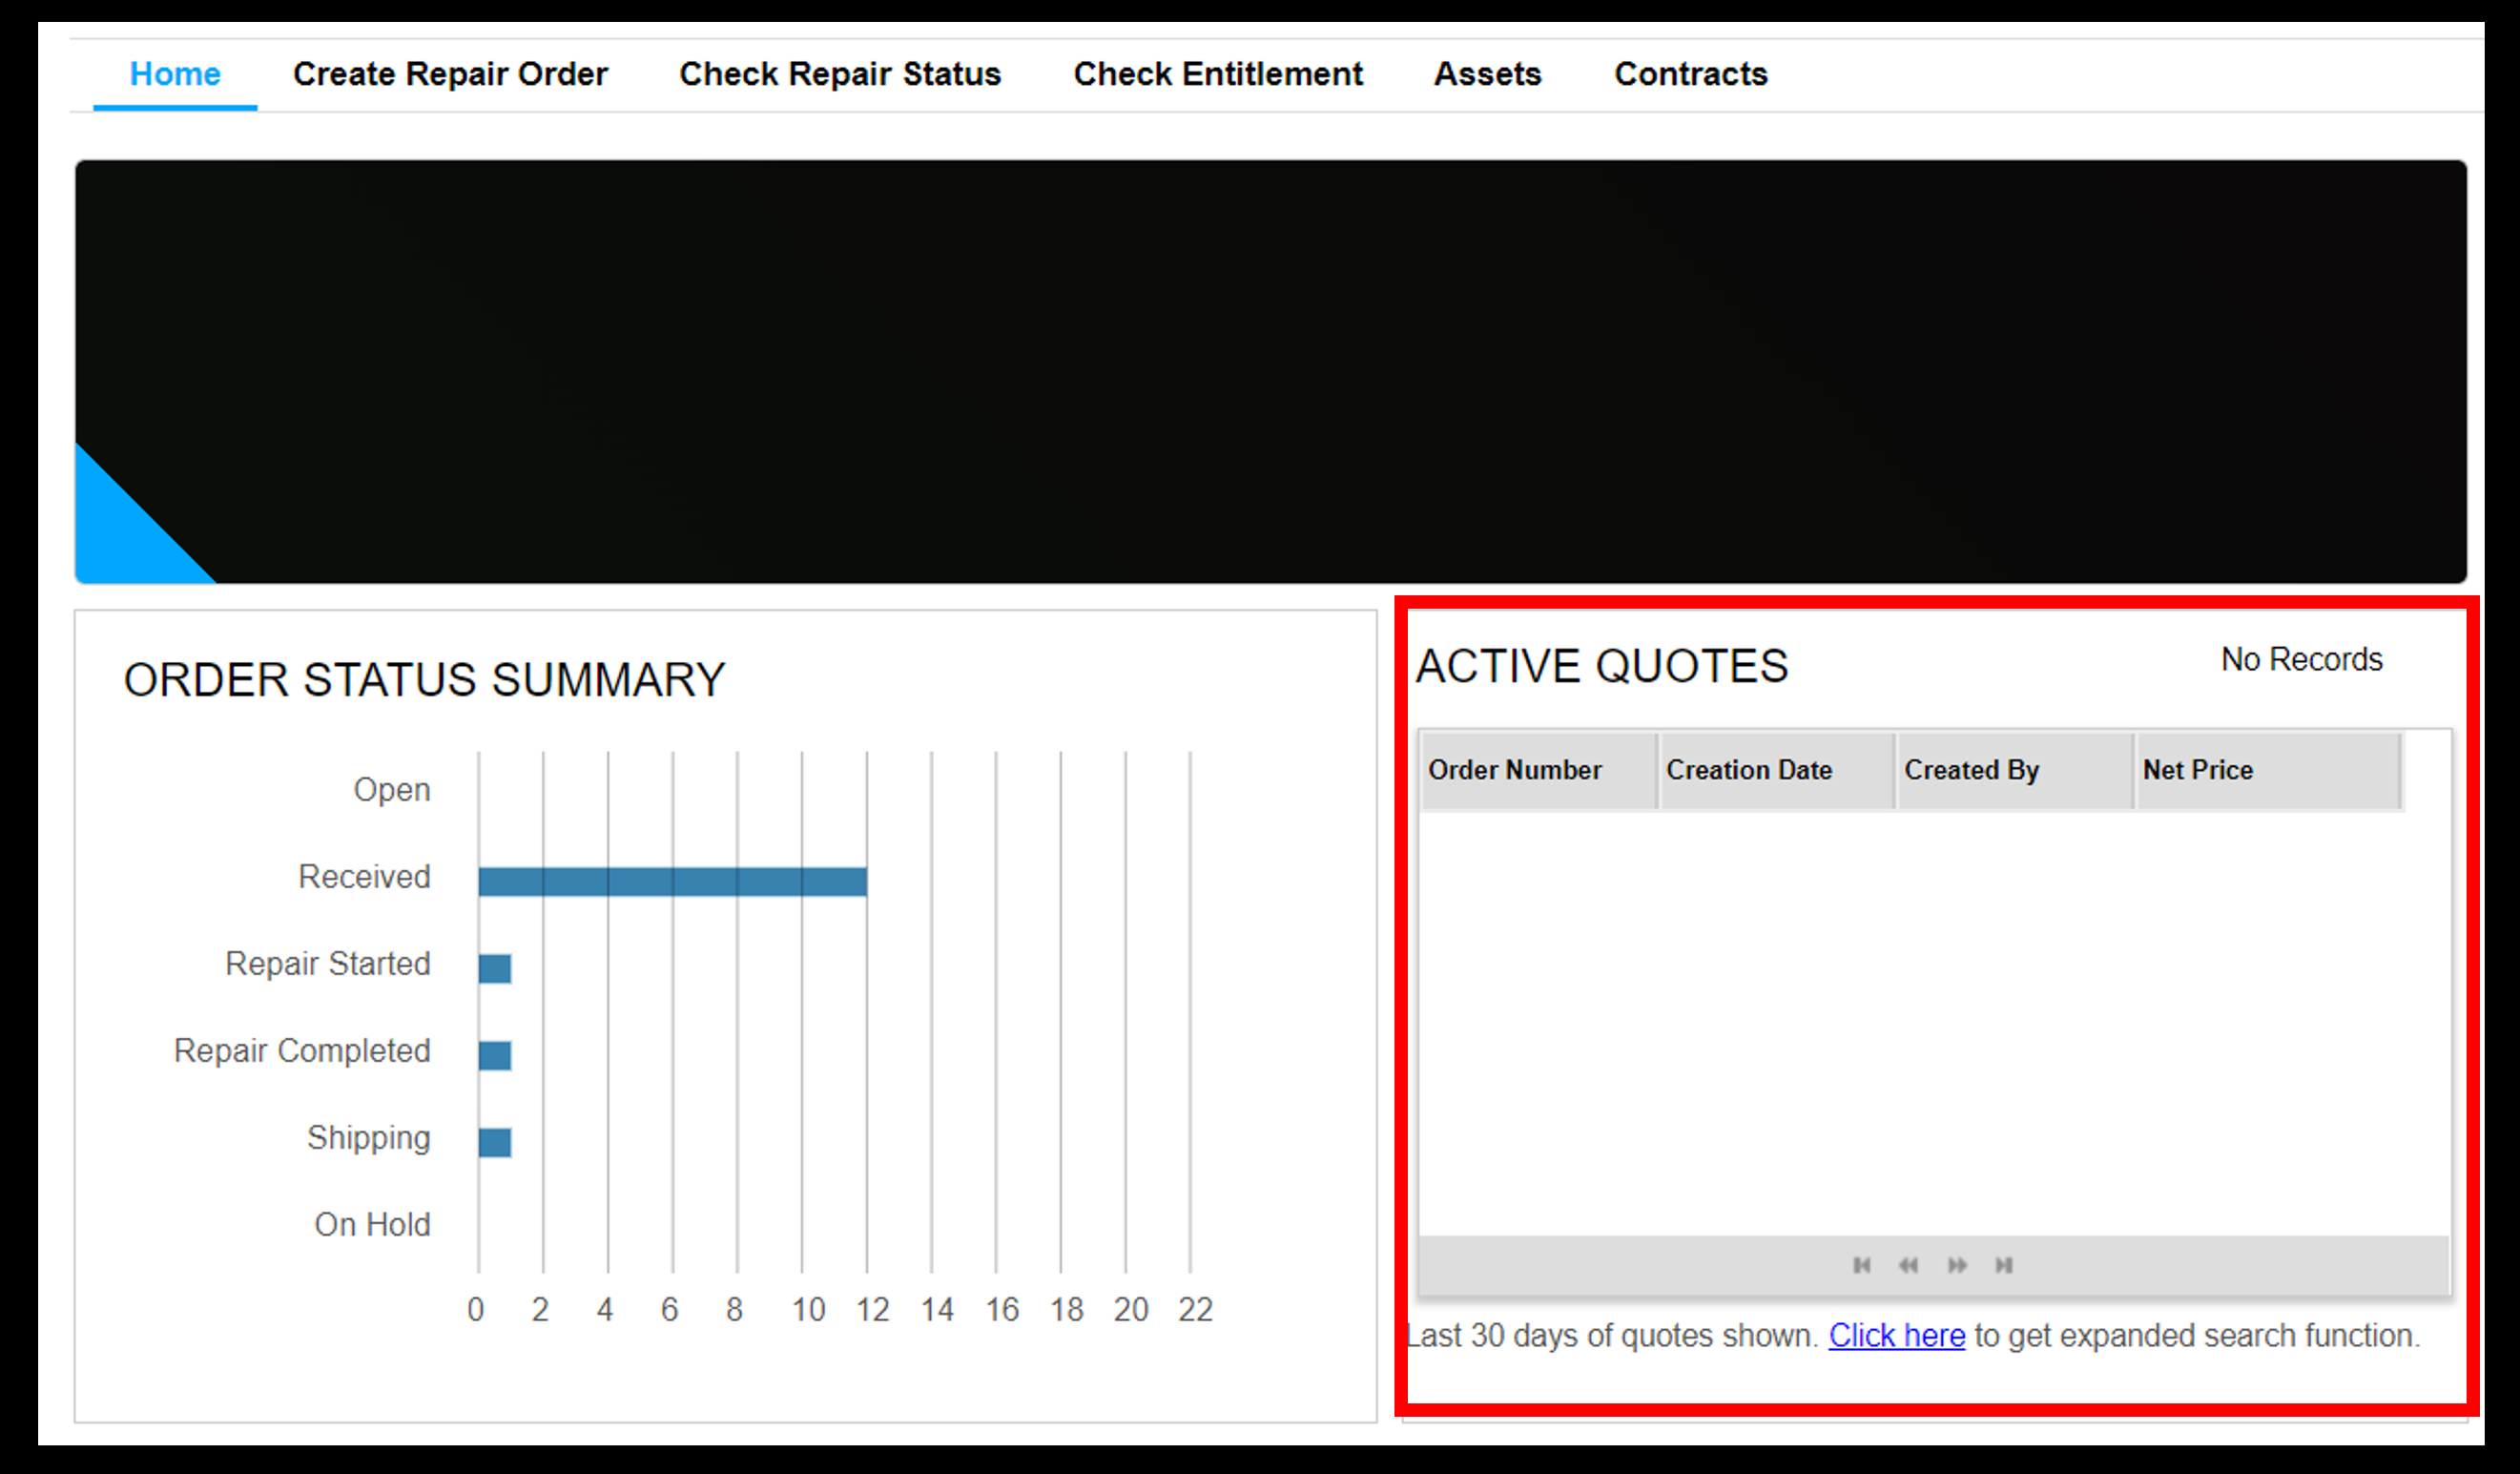Sort quotes by Creation Date column

point(1776,770)
